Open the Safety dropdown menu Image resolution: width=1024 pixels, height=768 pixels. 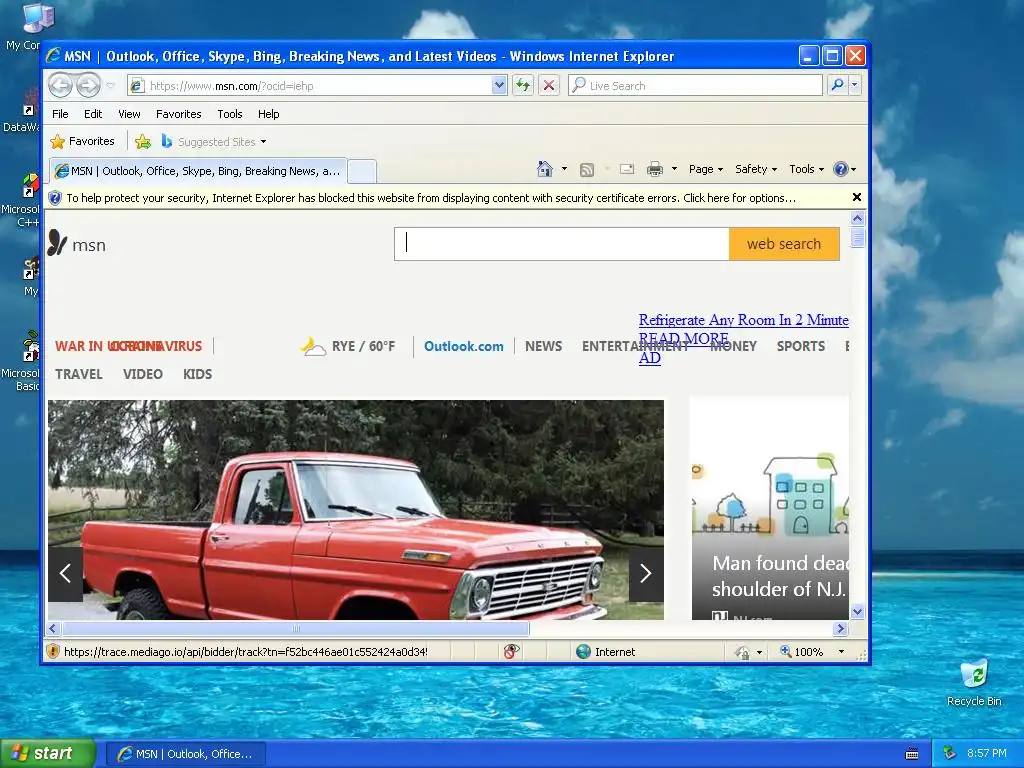(756, 169)
